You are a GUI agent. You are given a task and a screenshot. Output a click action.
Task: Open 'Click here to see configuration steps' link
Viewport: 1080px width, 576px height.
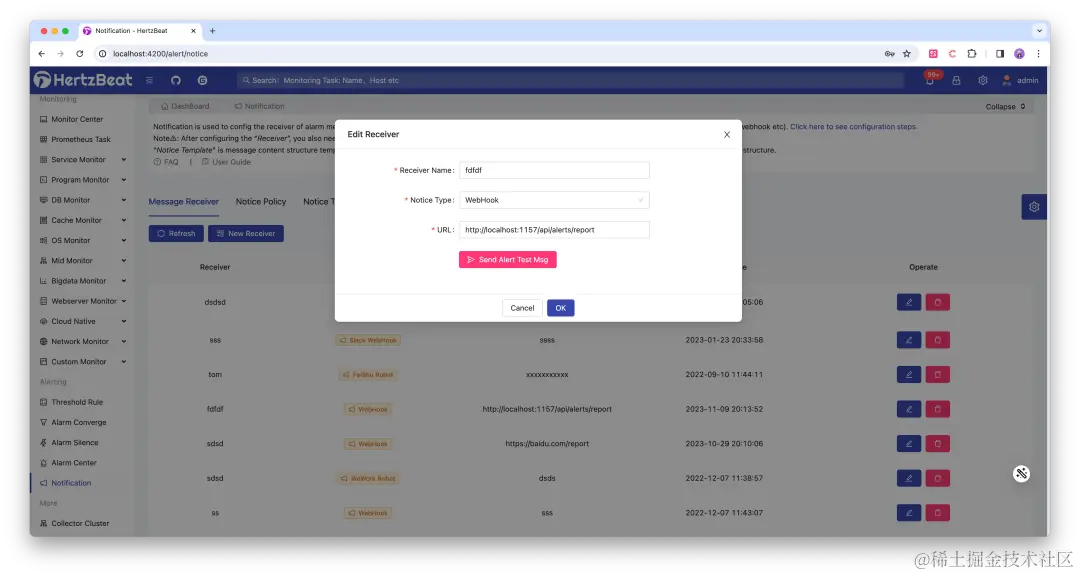point(853,127)
